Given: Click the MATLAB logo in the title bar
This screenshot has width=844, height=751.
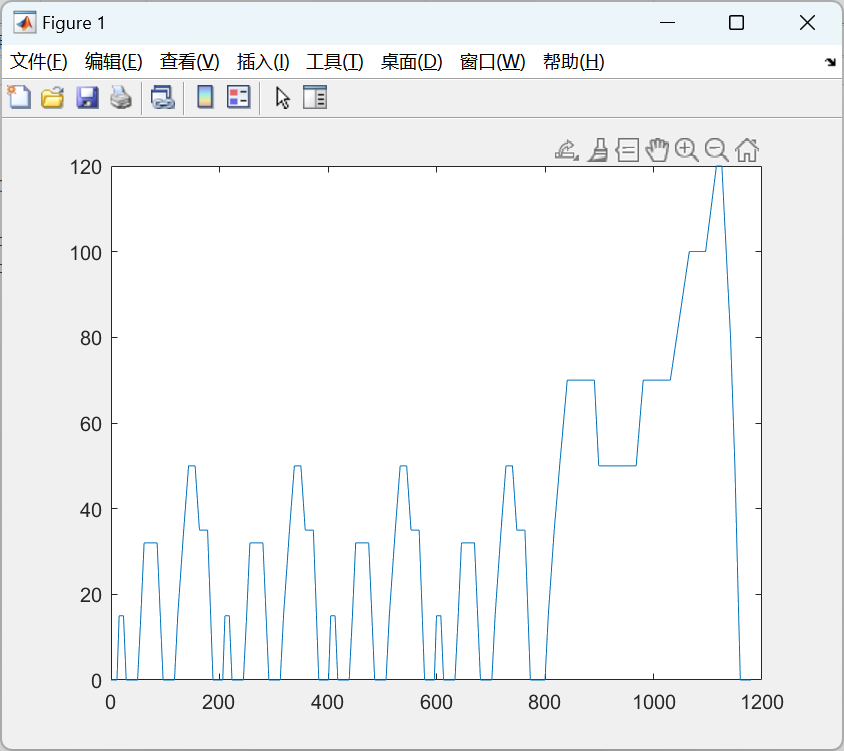Looking at the screenshot, I should [x=25, y=23].
